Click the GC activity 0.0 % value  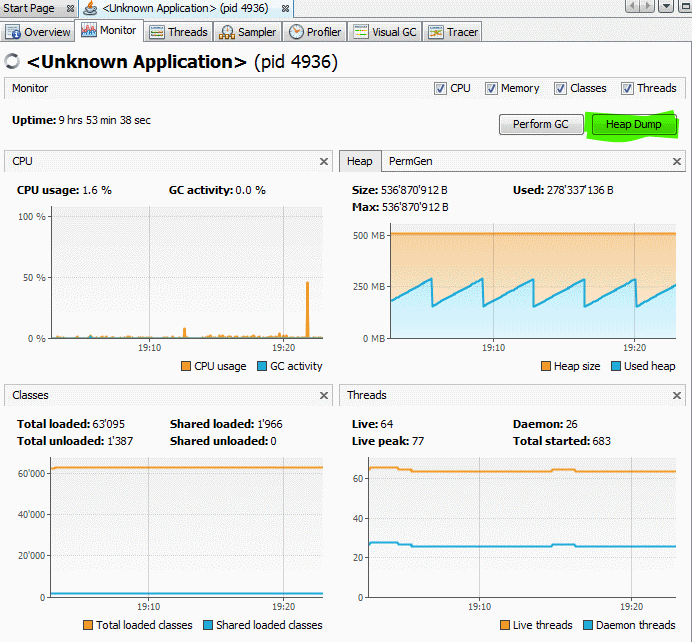(251, 191)
